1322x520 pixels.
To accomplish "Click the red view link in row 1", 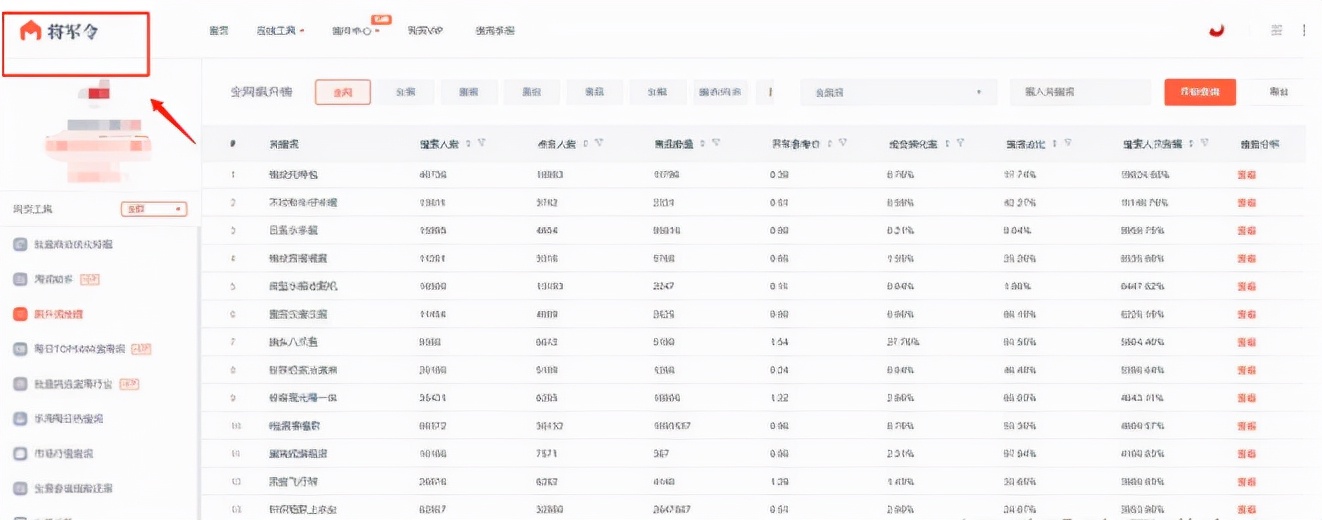I will pyautogui.click(x=1247, y=174).
